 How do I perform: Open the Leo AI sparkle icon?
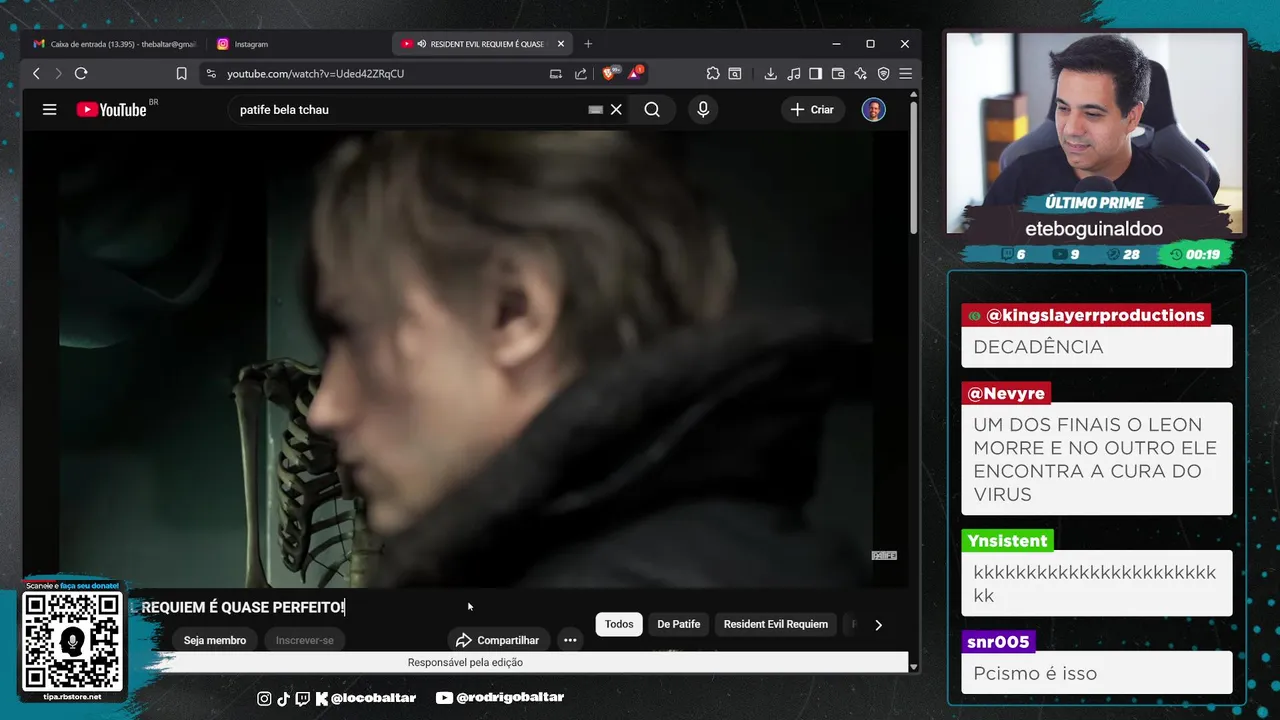(860, 73)
